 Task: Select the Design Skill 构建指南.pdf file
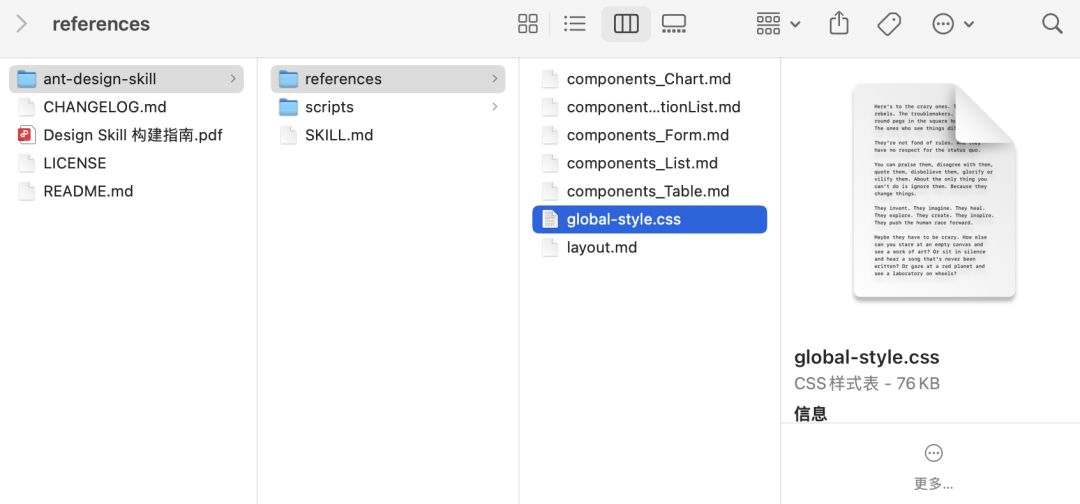pos(127,135)
